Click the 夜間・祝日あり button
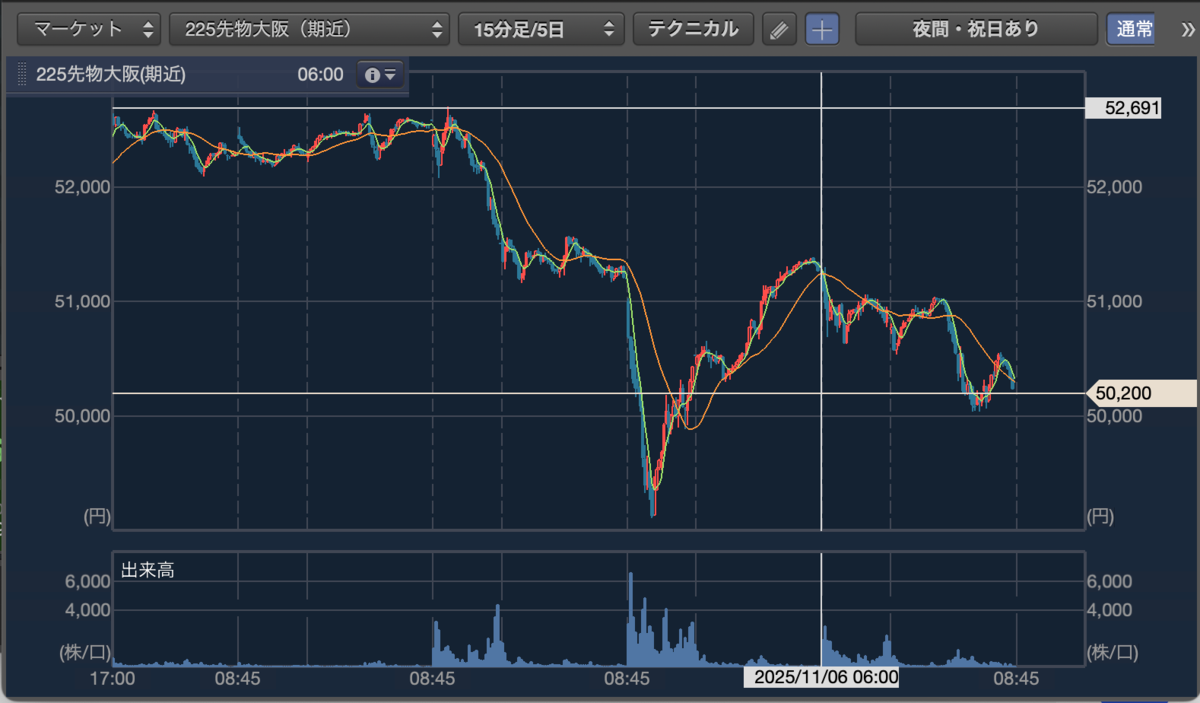This screenshot has width=1200, height=703. (976, 29)
